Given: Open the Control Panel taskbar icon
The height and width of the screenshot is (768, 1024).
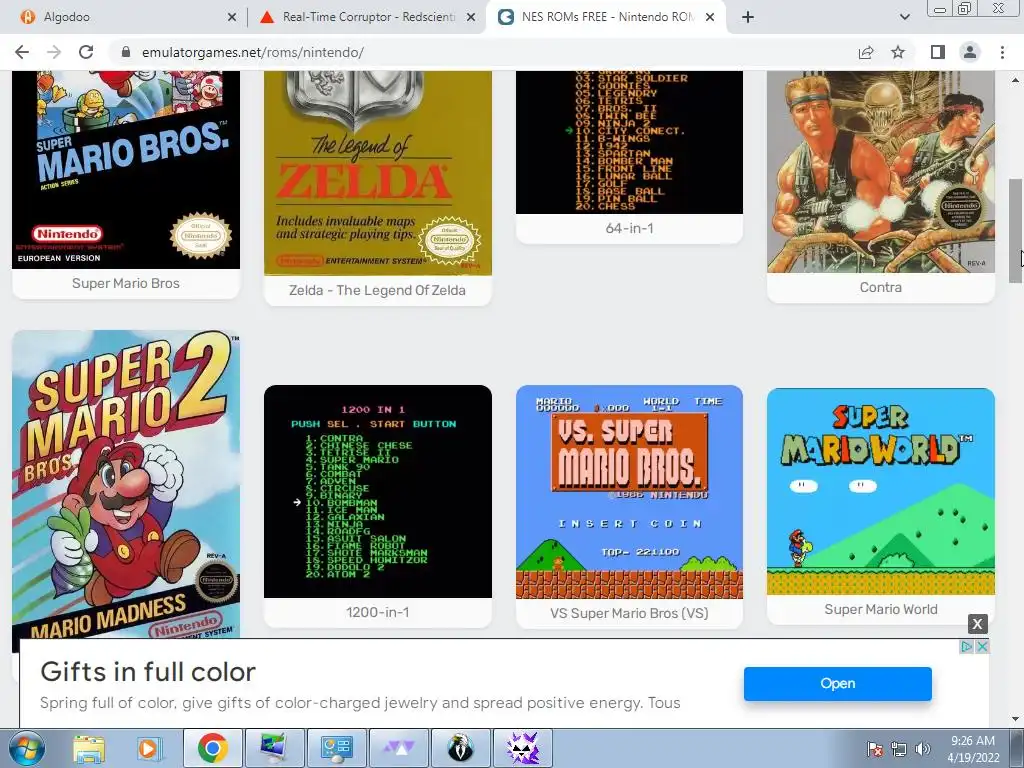Looking at the screenshot, I should click(x=336, y=748).
